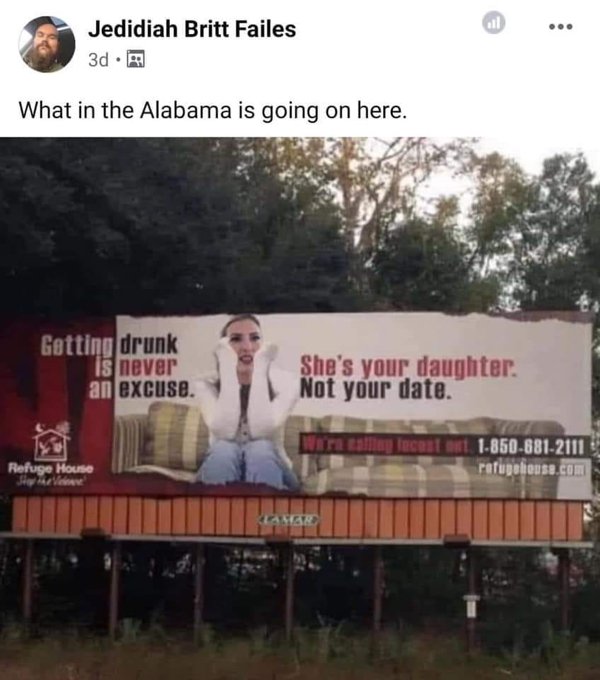
Task: Click the "Not your date." black text
Action: [376, 389]
